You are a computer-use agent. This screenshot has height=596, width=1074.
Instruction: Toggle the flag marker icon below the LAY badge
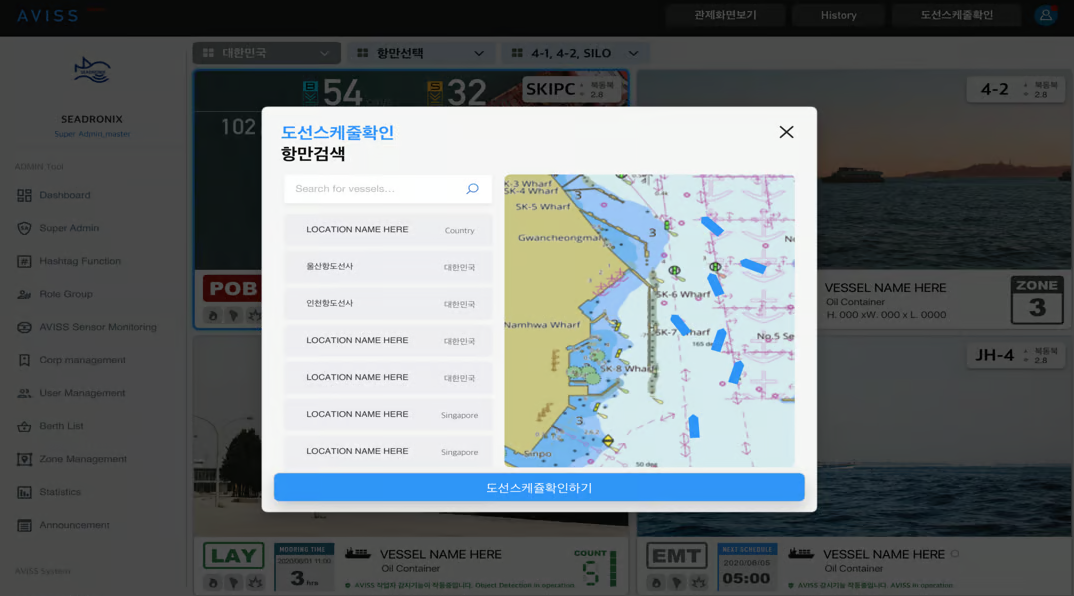click(233, 580)
